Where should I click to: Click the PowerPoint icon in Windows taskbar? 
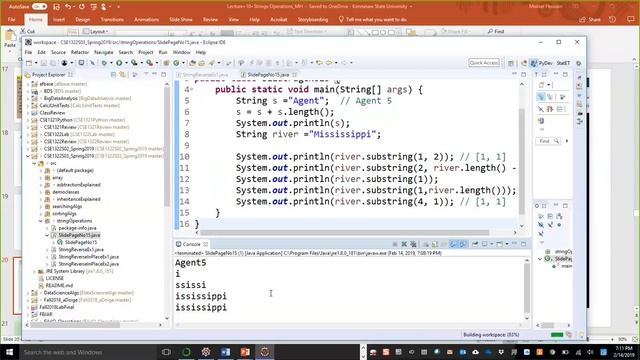coord(245,352)
